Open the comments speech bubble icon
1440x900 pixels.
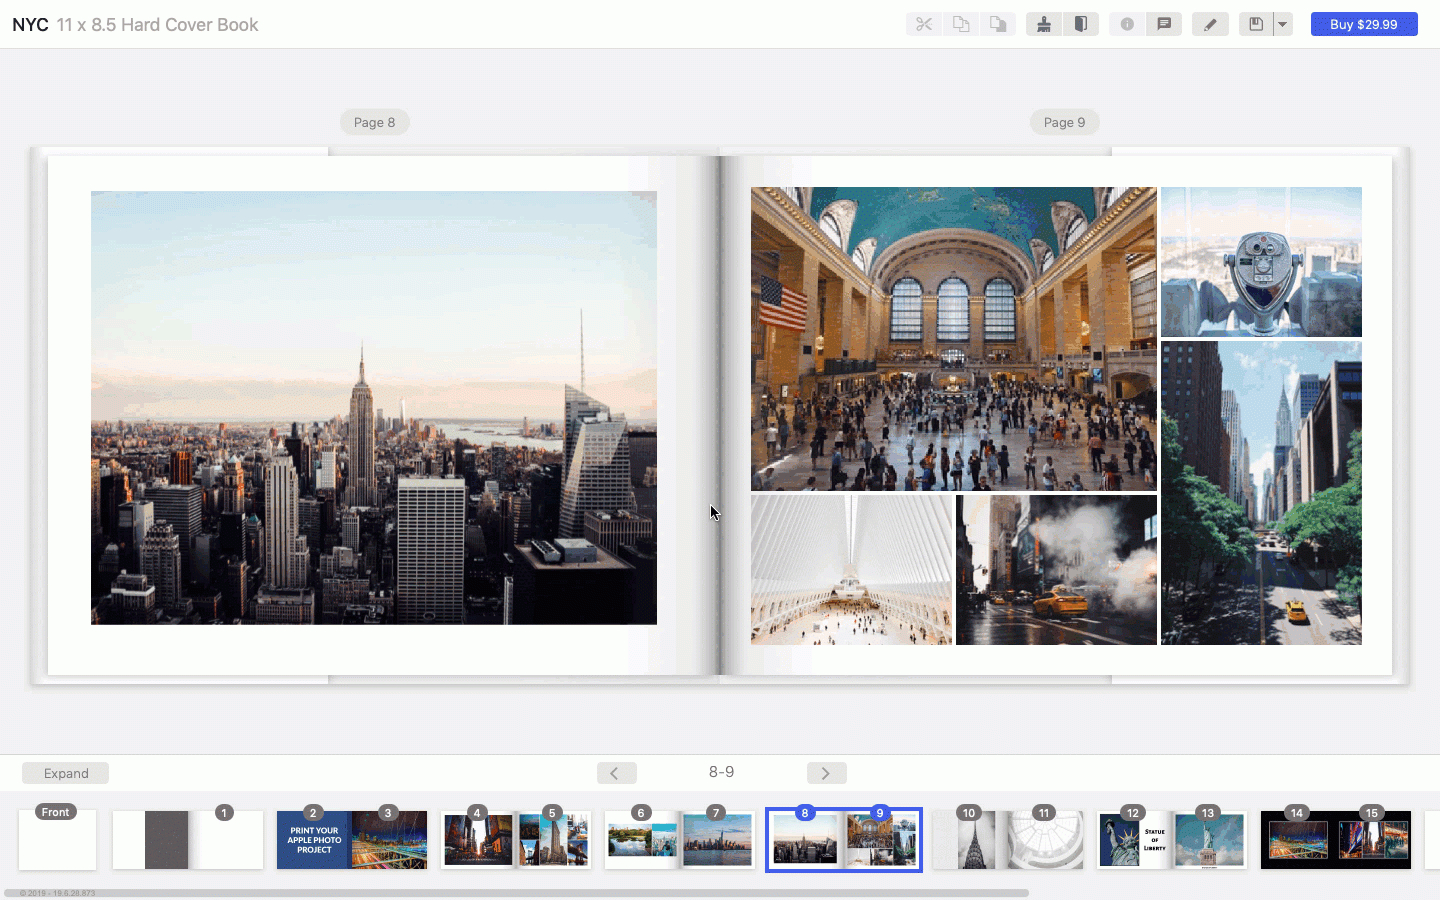(x=1164, y=24)
